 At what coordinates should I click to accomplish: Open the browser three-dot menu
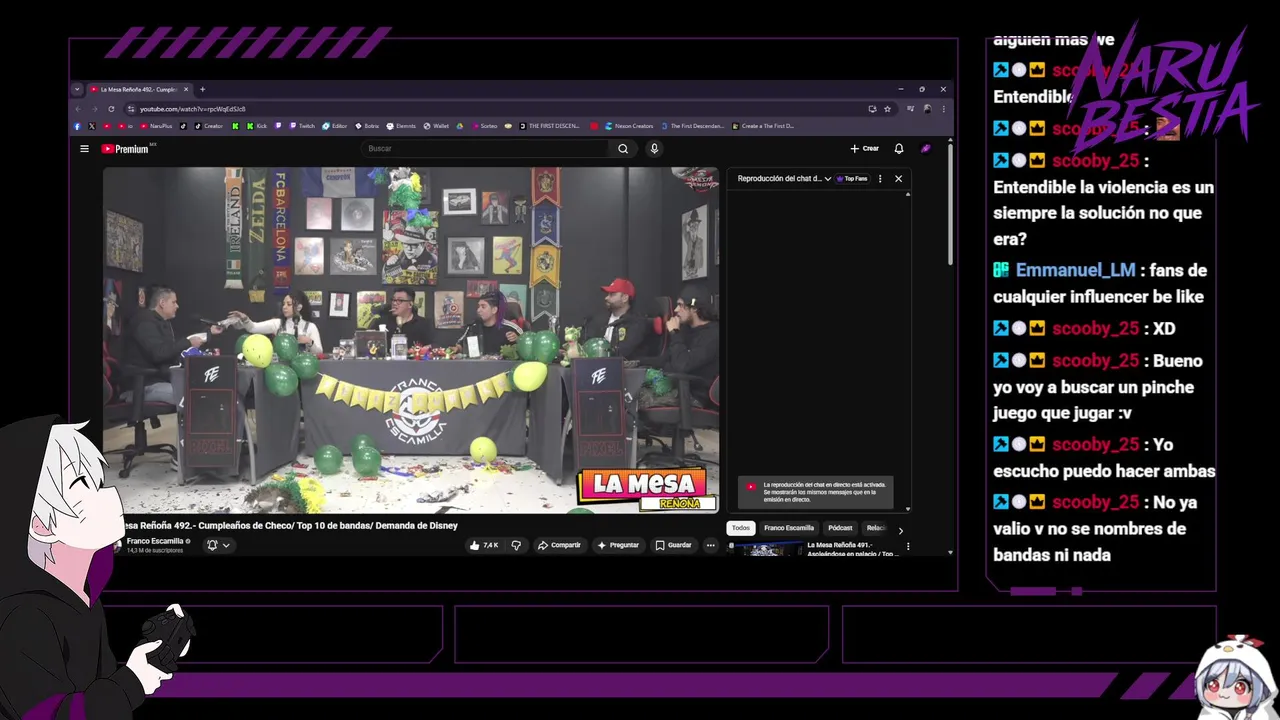pyautogui.click(x=943, y=109)
